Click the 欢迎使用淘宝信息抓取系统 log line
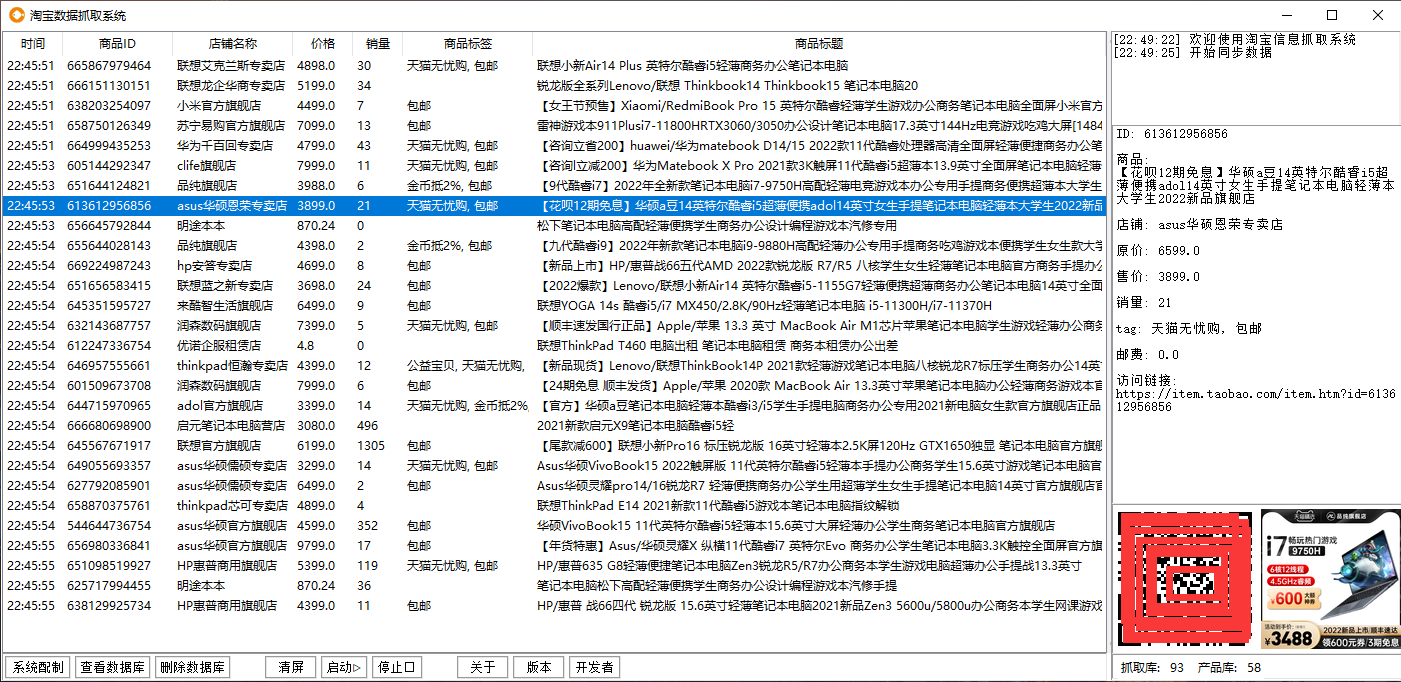The width and height of the screenshot is (1401, 682). [x=1235, y=39]
